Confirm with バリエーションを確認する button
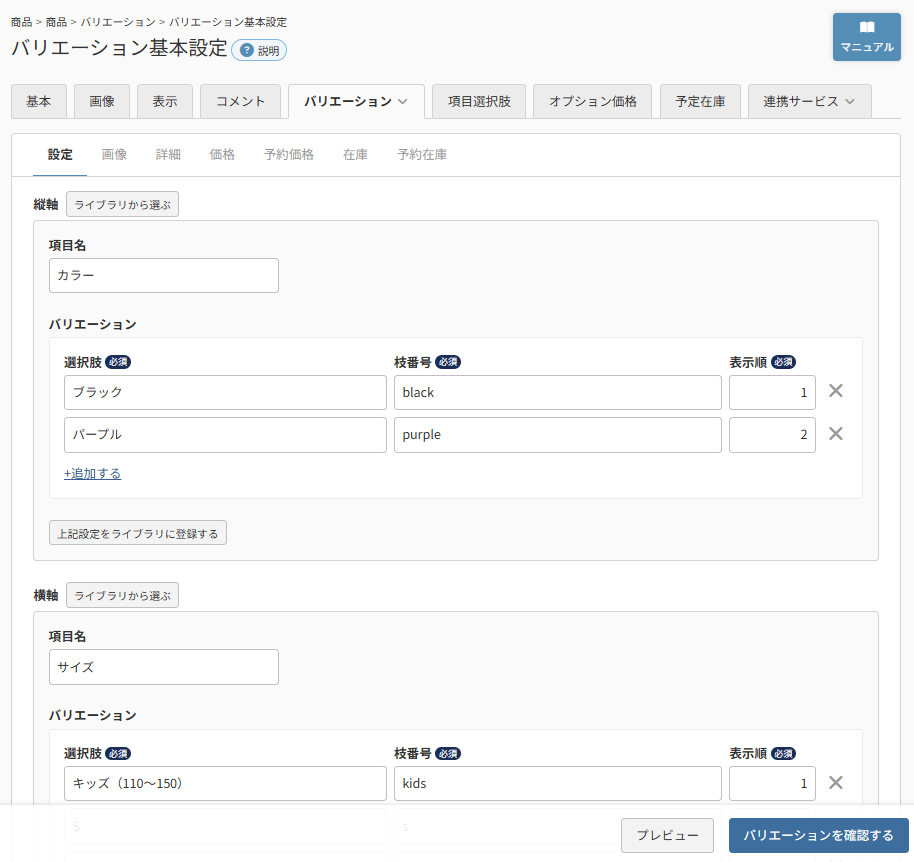 [818, 835]
